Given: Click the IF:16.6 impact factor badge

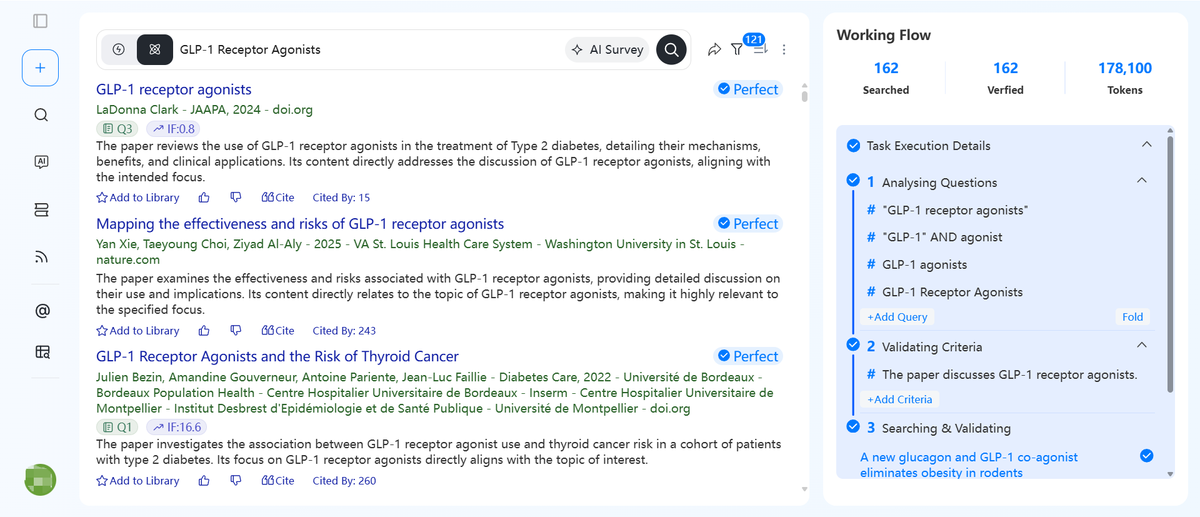Looking at the screenshot, I should coord(176,427).
